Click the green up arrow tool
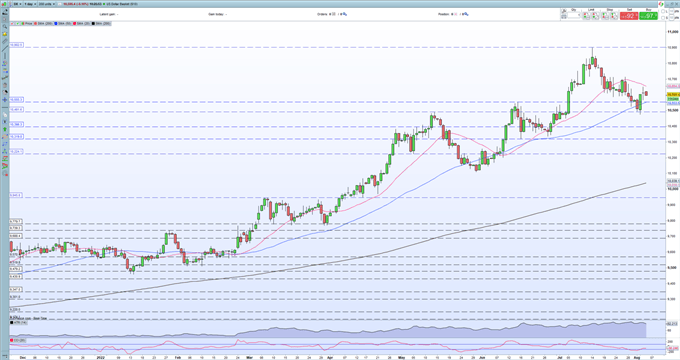The width and height of the screenshot is (680, 360). 5,129
